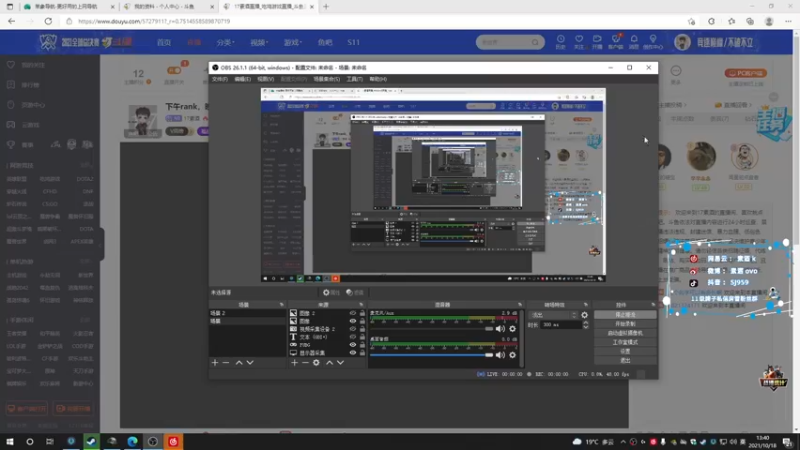
Task: Open 麦克风/Aux audio settings gear
Action: pyautogui.click(x=513, y=329)
